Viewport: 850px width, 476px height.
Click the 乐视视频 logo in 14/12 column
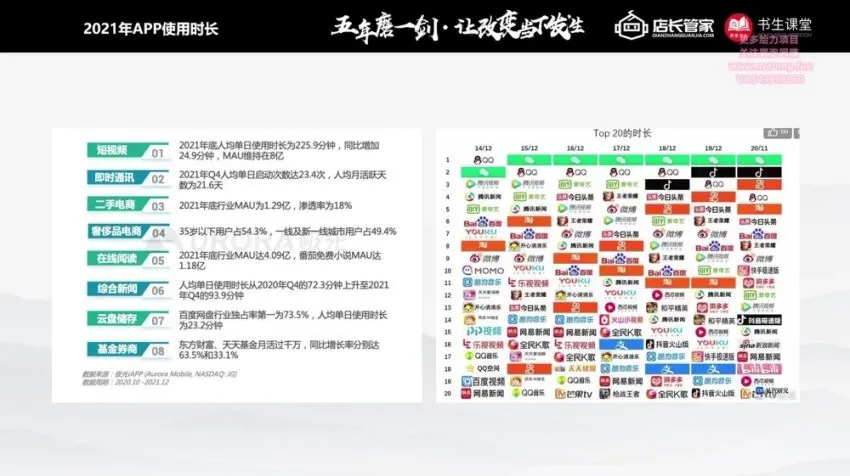(483, 344)
